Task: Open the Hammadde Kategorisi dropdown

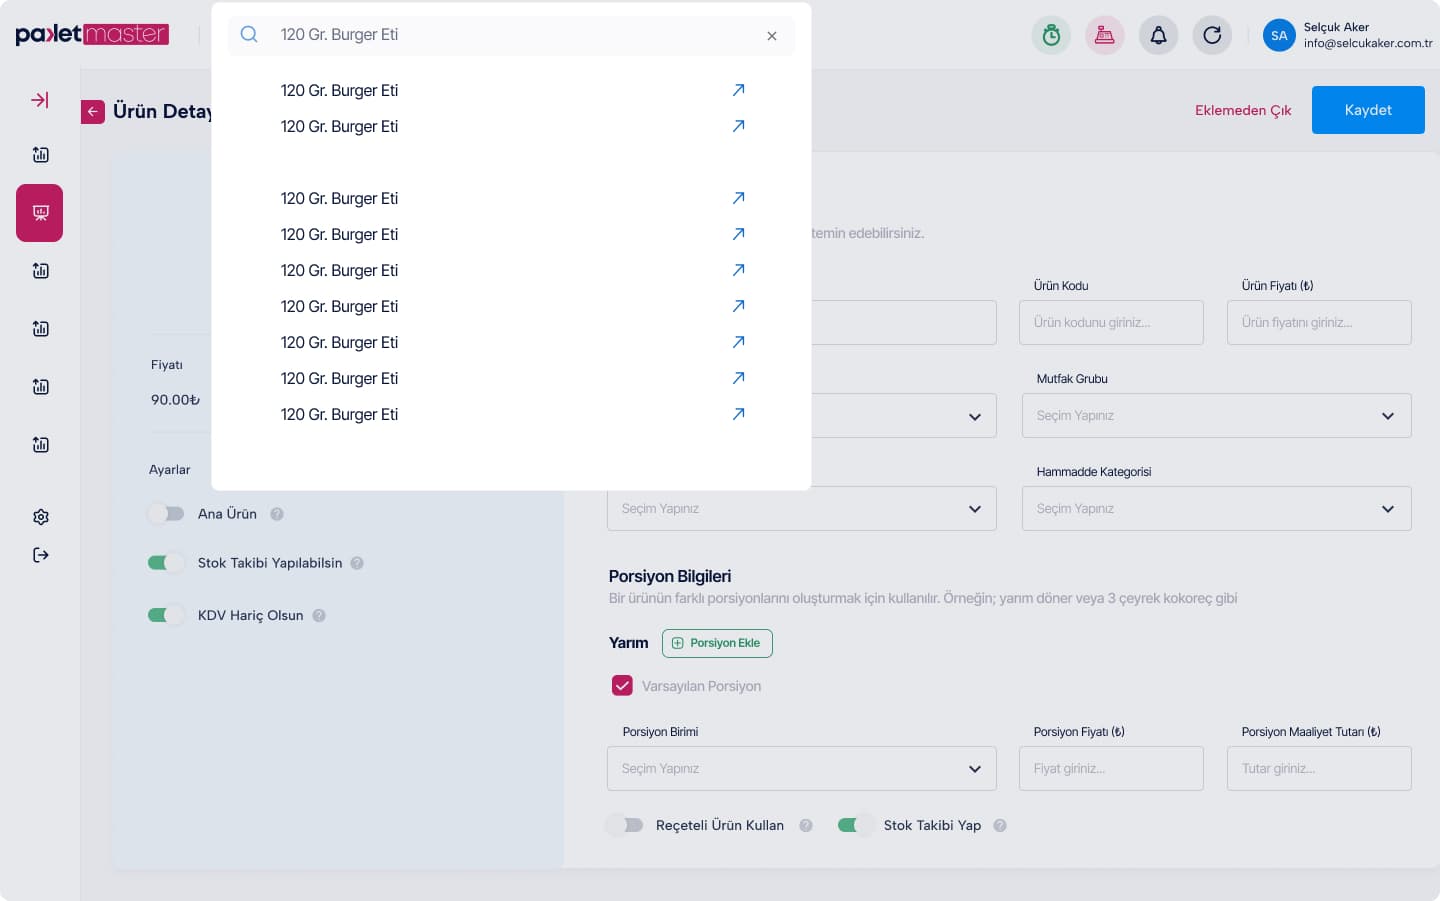Action: tap(1216, 509)
